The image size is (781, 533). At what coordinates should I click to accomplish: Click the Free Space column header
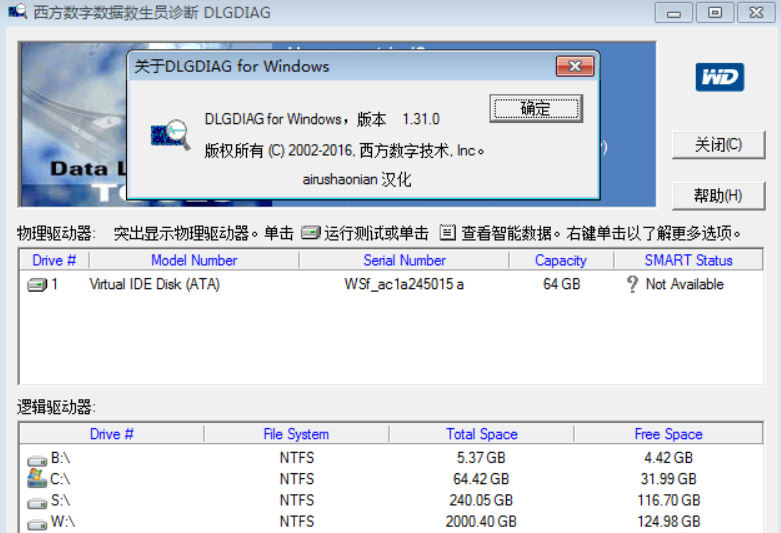tap(668, 434)
